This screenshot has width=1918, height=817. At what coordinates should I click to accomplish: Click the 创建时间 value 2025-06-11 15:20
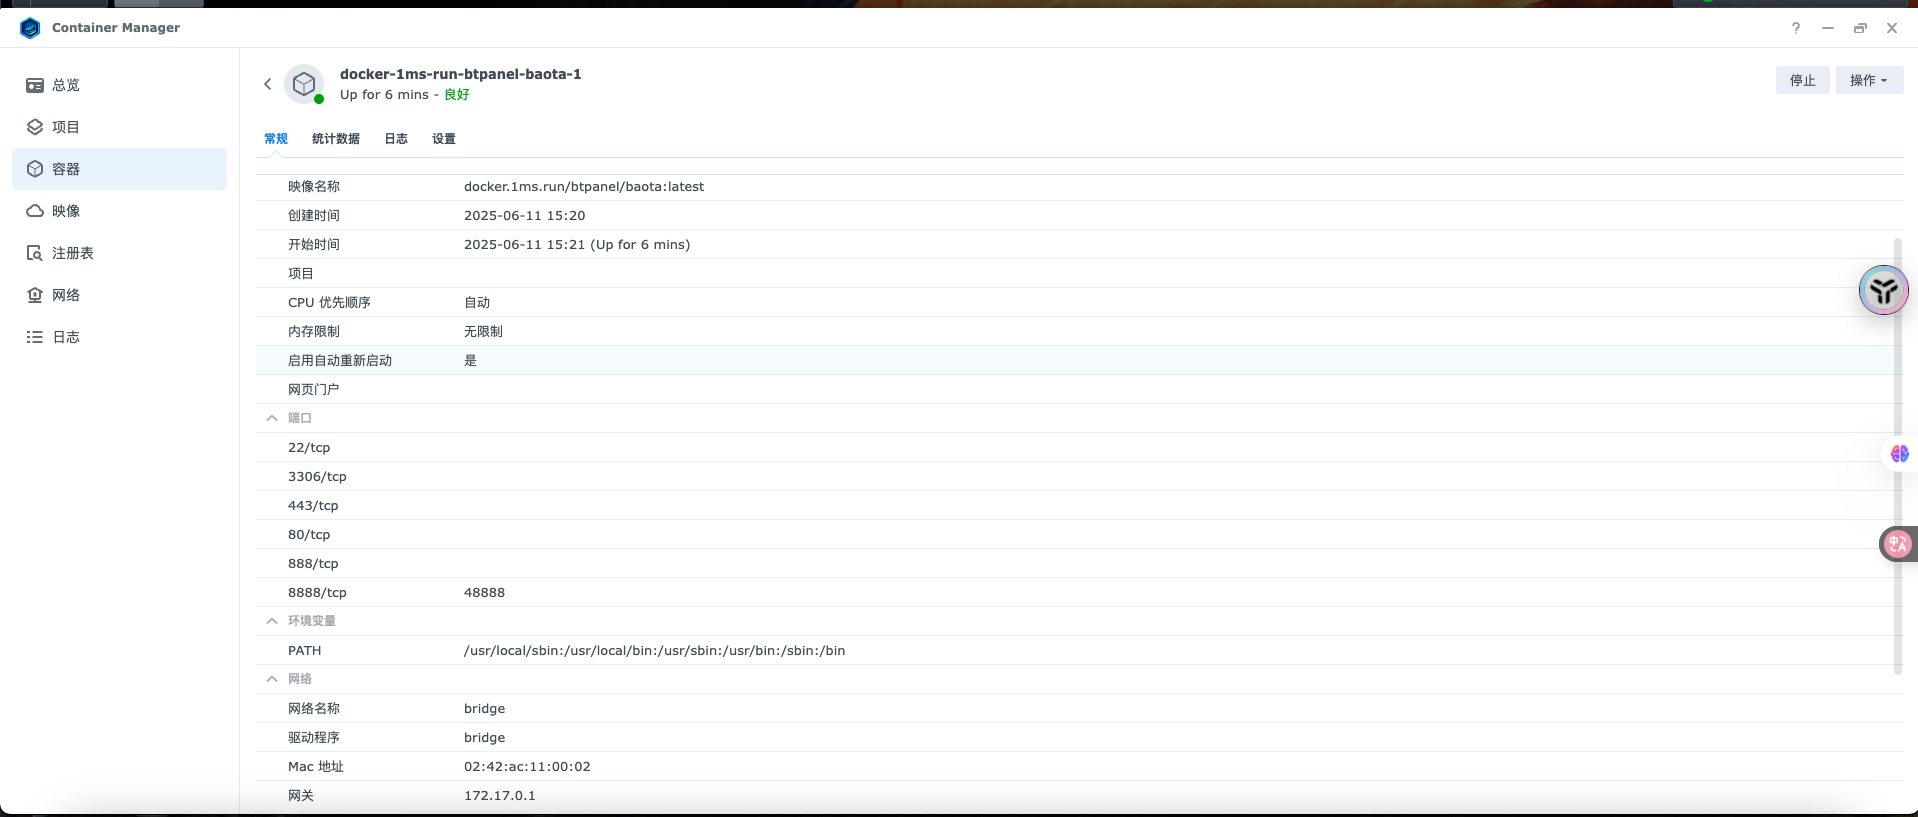tap(525, 216)
